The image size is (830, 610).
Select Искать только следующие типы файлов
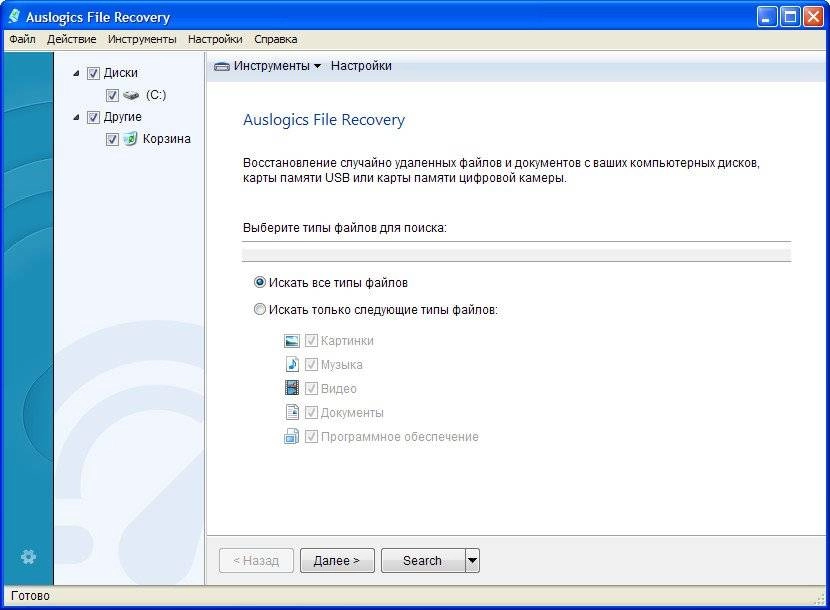[x=259, y=309]
